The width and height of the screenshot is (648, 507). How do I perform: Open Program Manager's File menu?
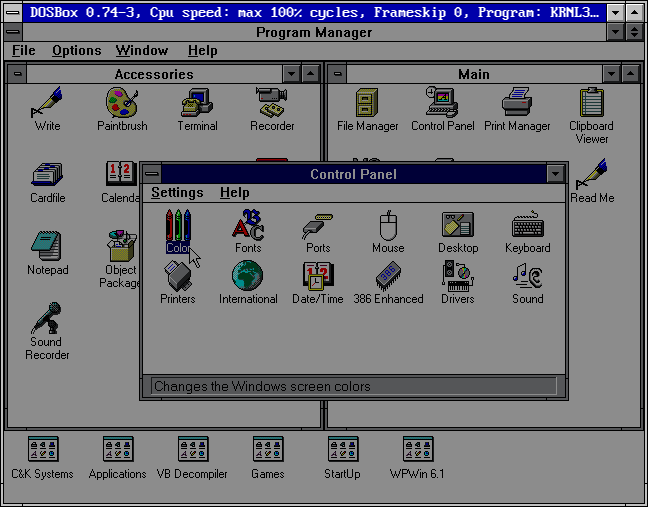(24, 50)
